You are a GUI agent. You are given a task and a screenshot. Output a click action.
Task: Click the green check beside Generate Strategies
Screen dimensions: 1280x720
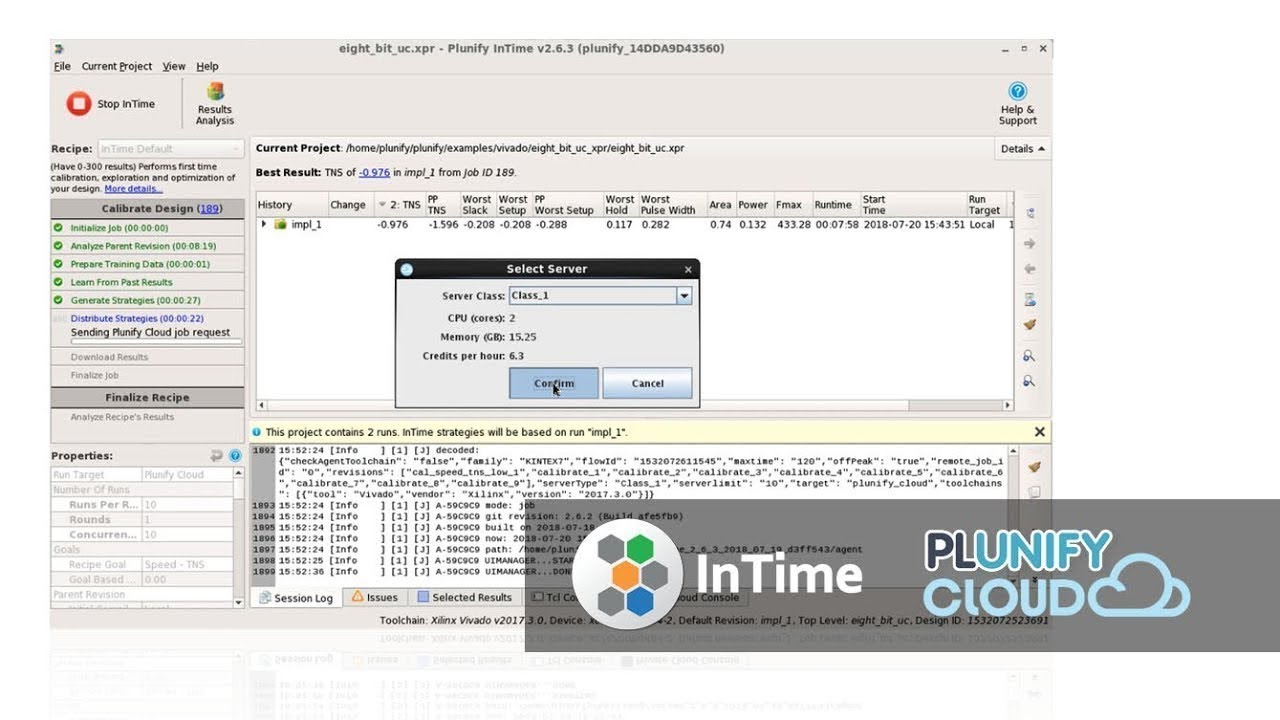59,300
